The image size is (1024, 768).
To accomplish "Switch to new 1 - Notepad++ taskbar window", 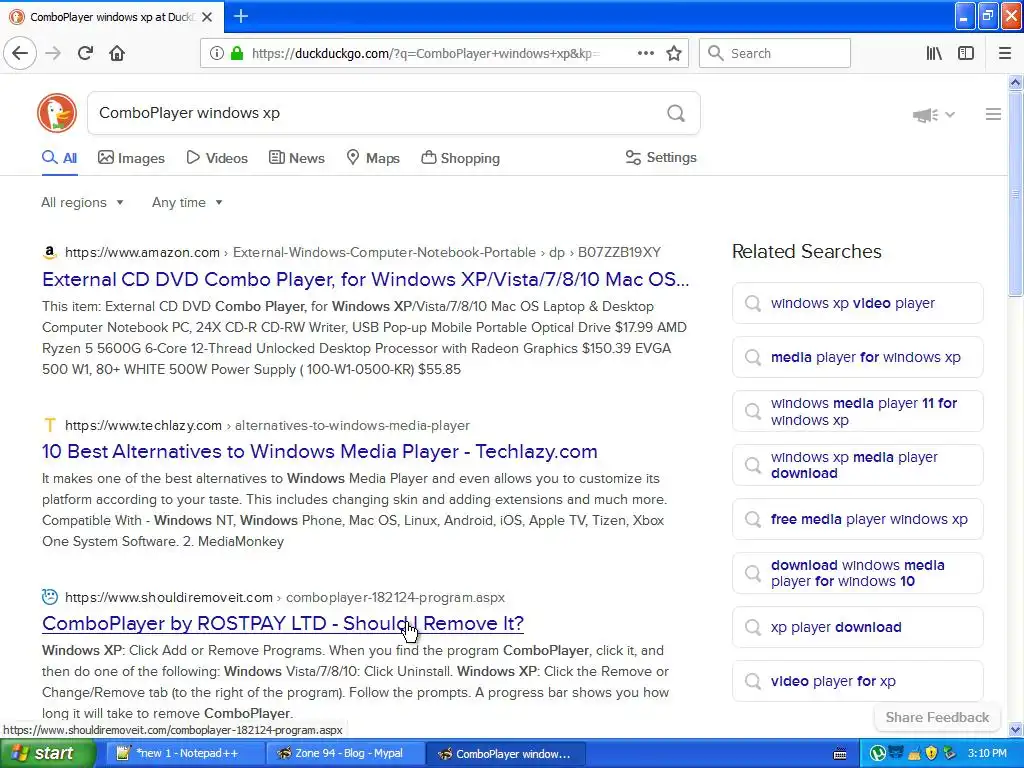I will tap(185, 753).
